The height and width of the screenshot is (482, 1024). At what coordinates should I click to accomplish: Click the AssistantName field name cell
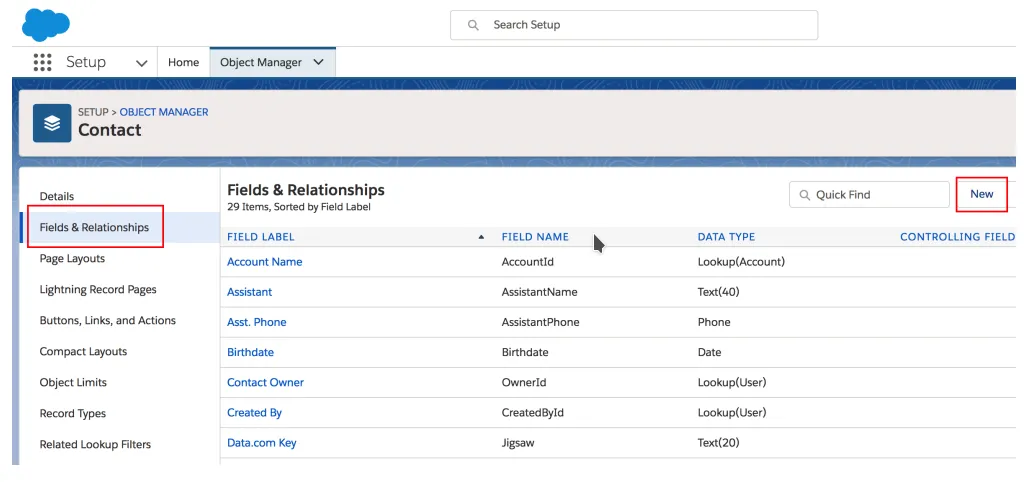[539, 292]
